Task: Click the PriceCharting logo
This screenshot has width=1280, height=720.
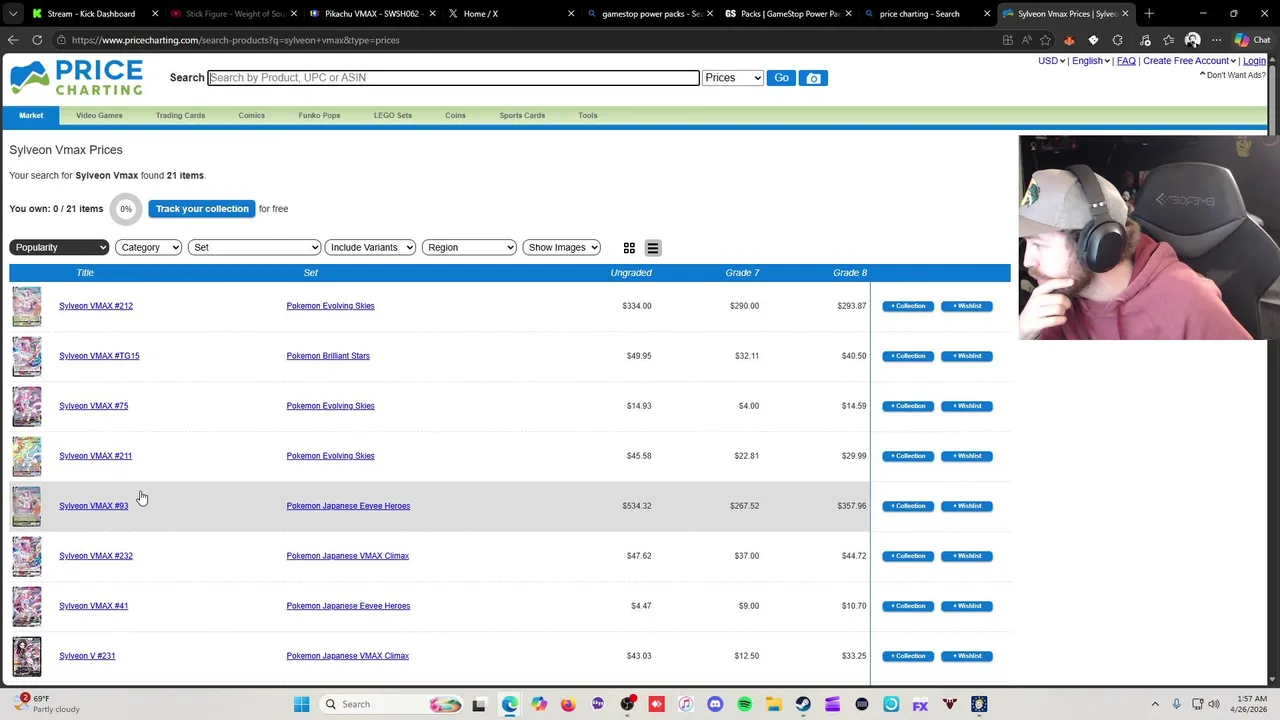Action: tap(76, 77)
